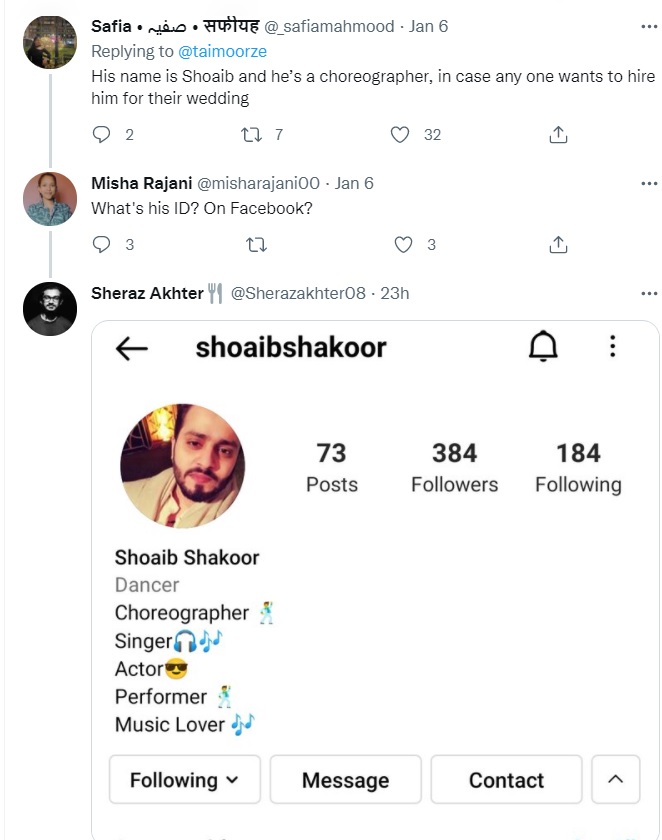The width and height of the screenshot is (662, 840).
Task: Open Sheraz Akhter's profile name link
Action: click(x=147, y=293)
